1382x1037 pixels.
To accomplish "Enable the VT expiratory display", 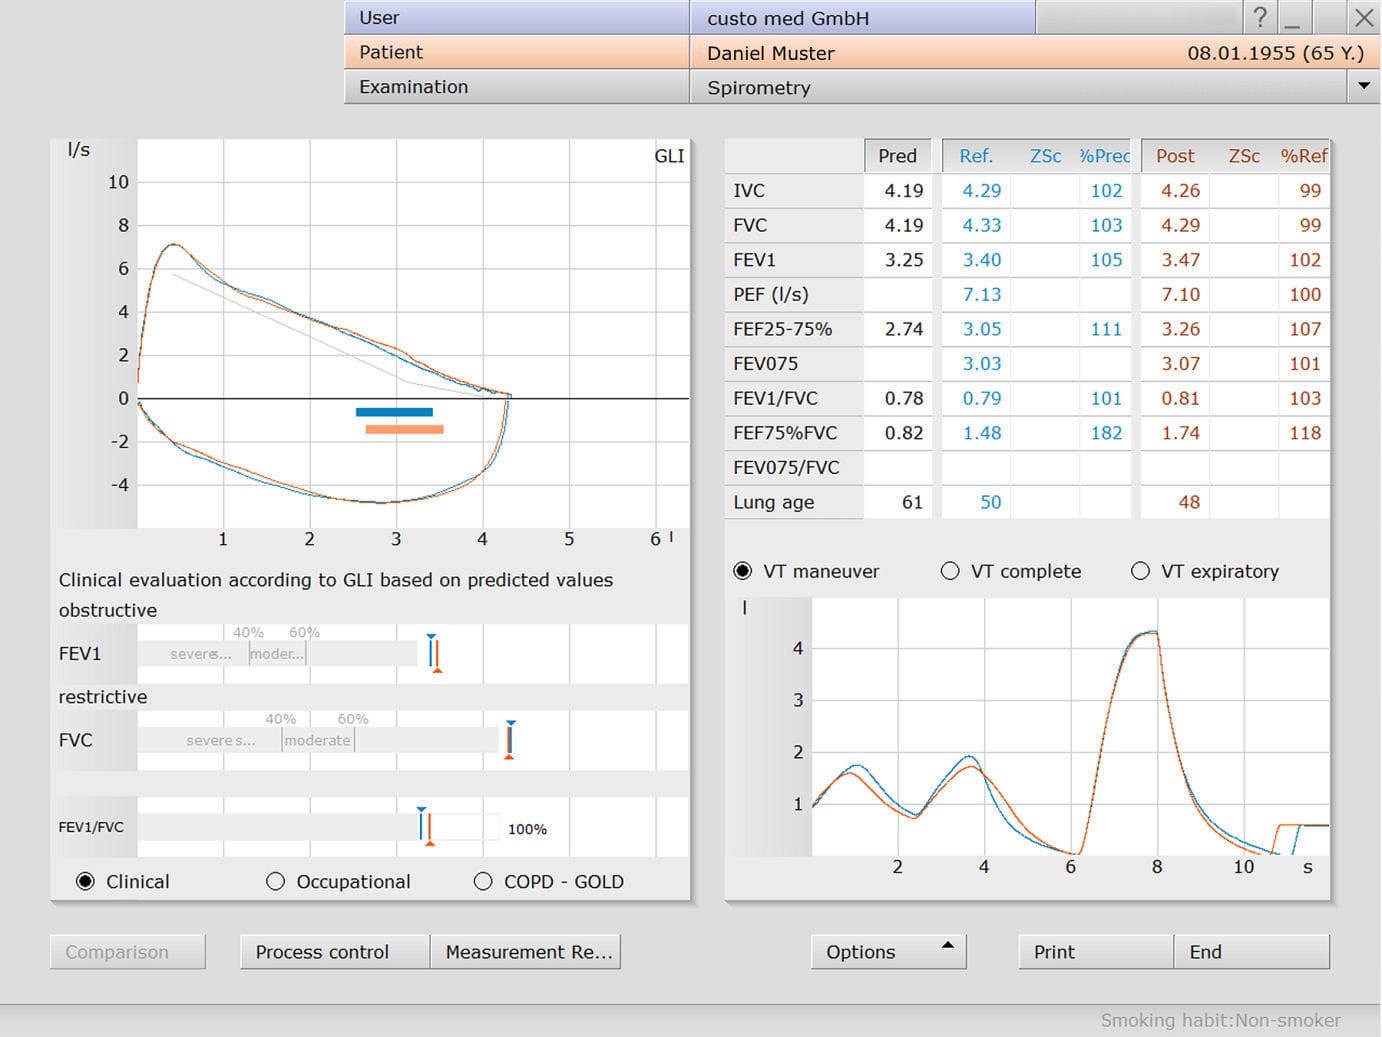I will [x=1141, y=570].
